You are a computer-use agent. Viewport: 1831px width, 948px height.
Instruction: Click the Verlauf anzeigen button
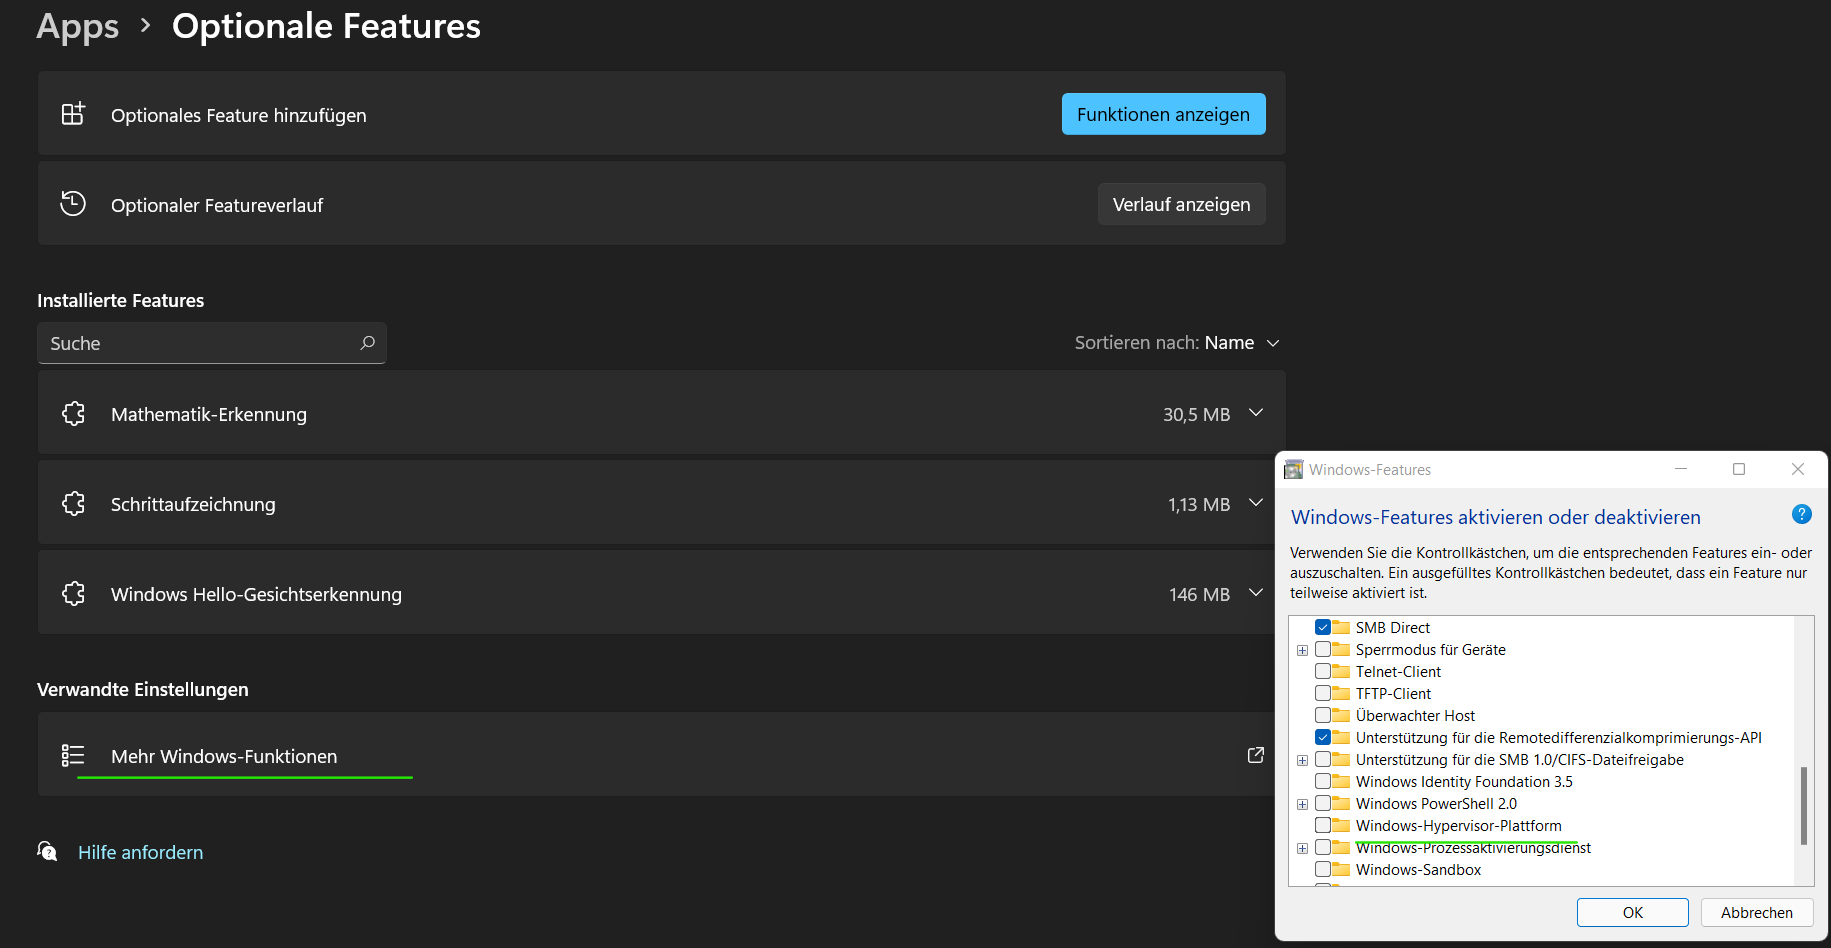click(x=1181, y=204)
